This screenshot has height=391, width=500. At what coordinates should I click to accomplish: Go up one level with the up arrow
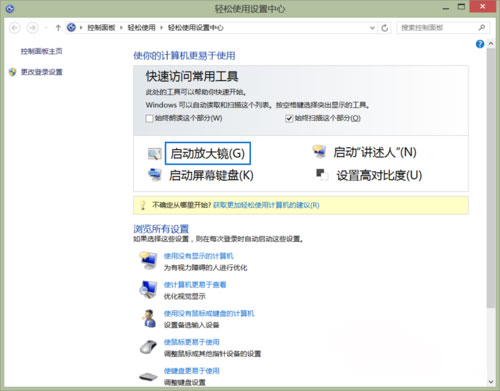[x=58, y=28]
